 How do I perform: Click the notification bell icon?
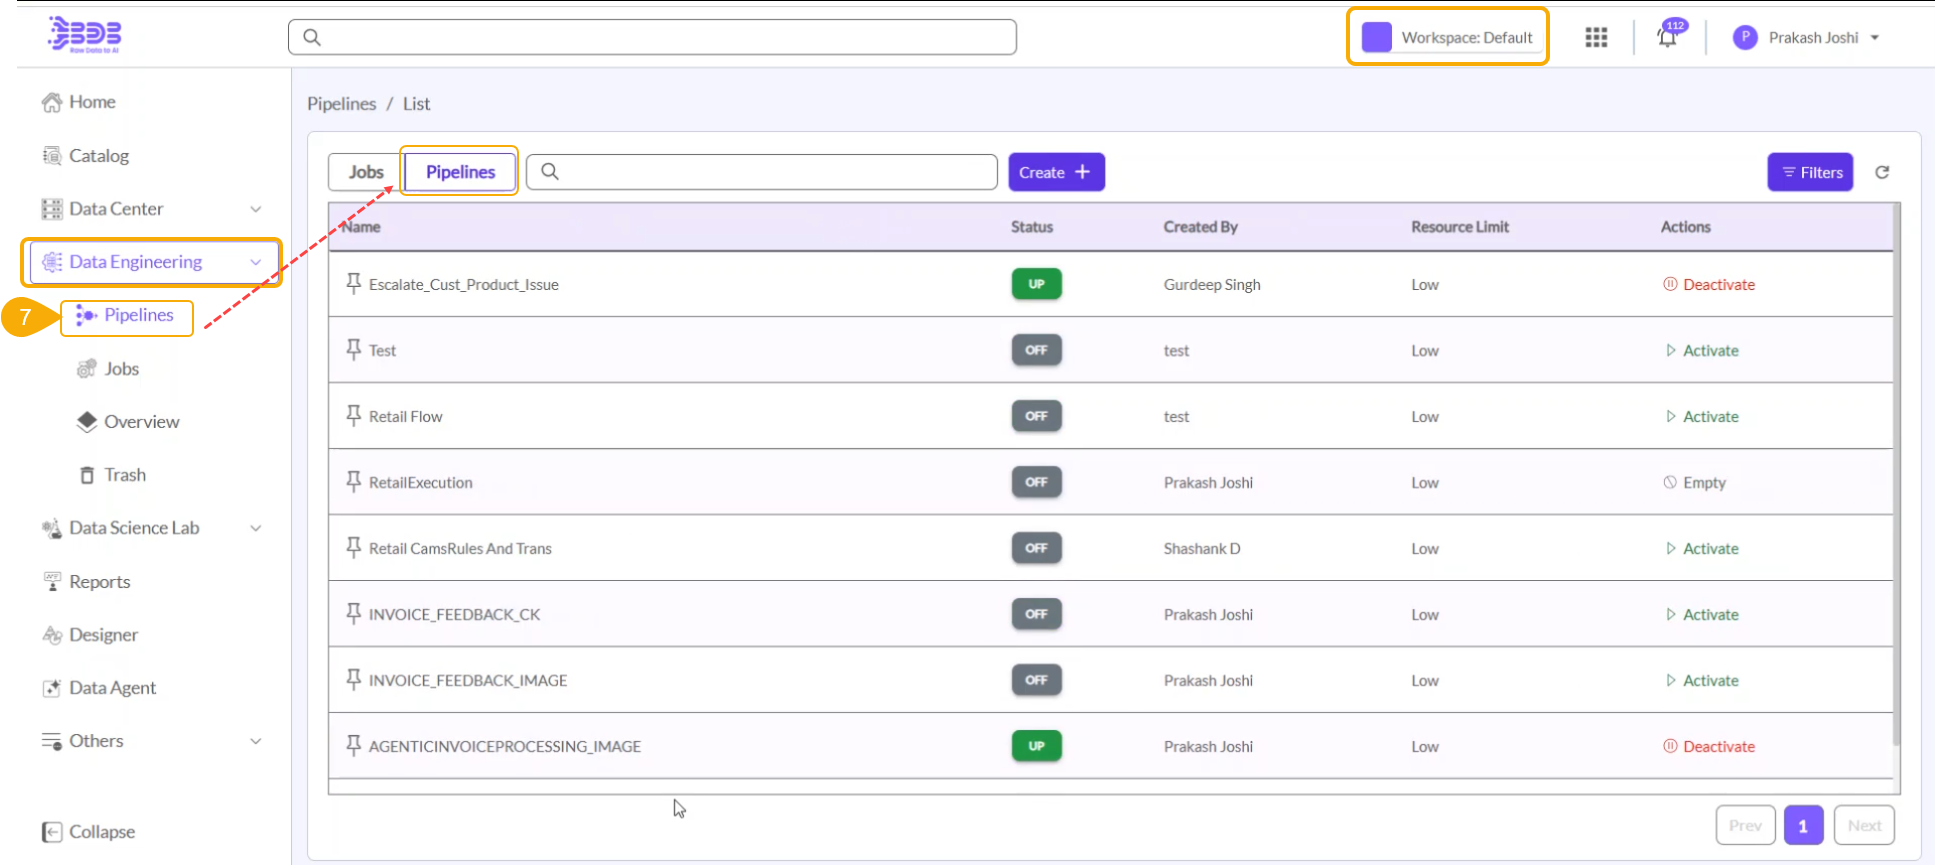(1667, 38)
